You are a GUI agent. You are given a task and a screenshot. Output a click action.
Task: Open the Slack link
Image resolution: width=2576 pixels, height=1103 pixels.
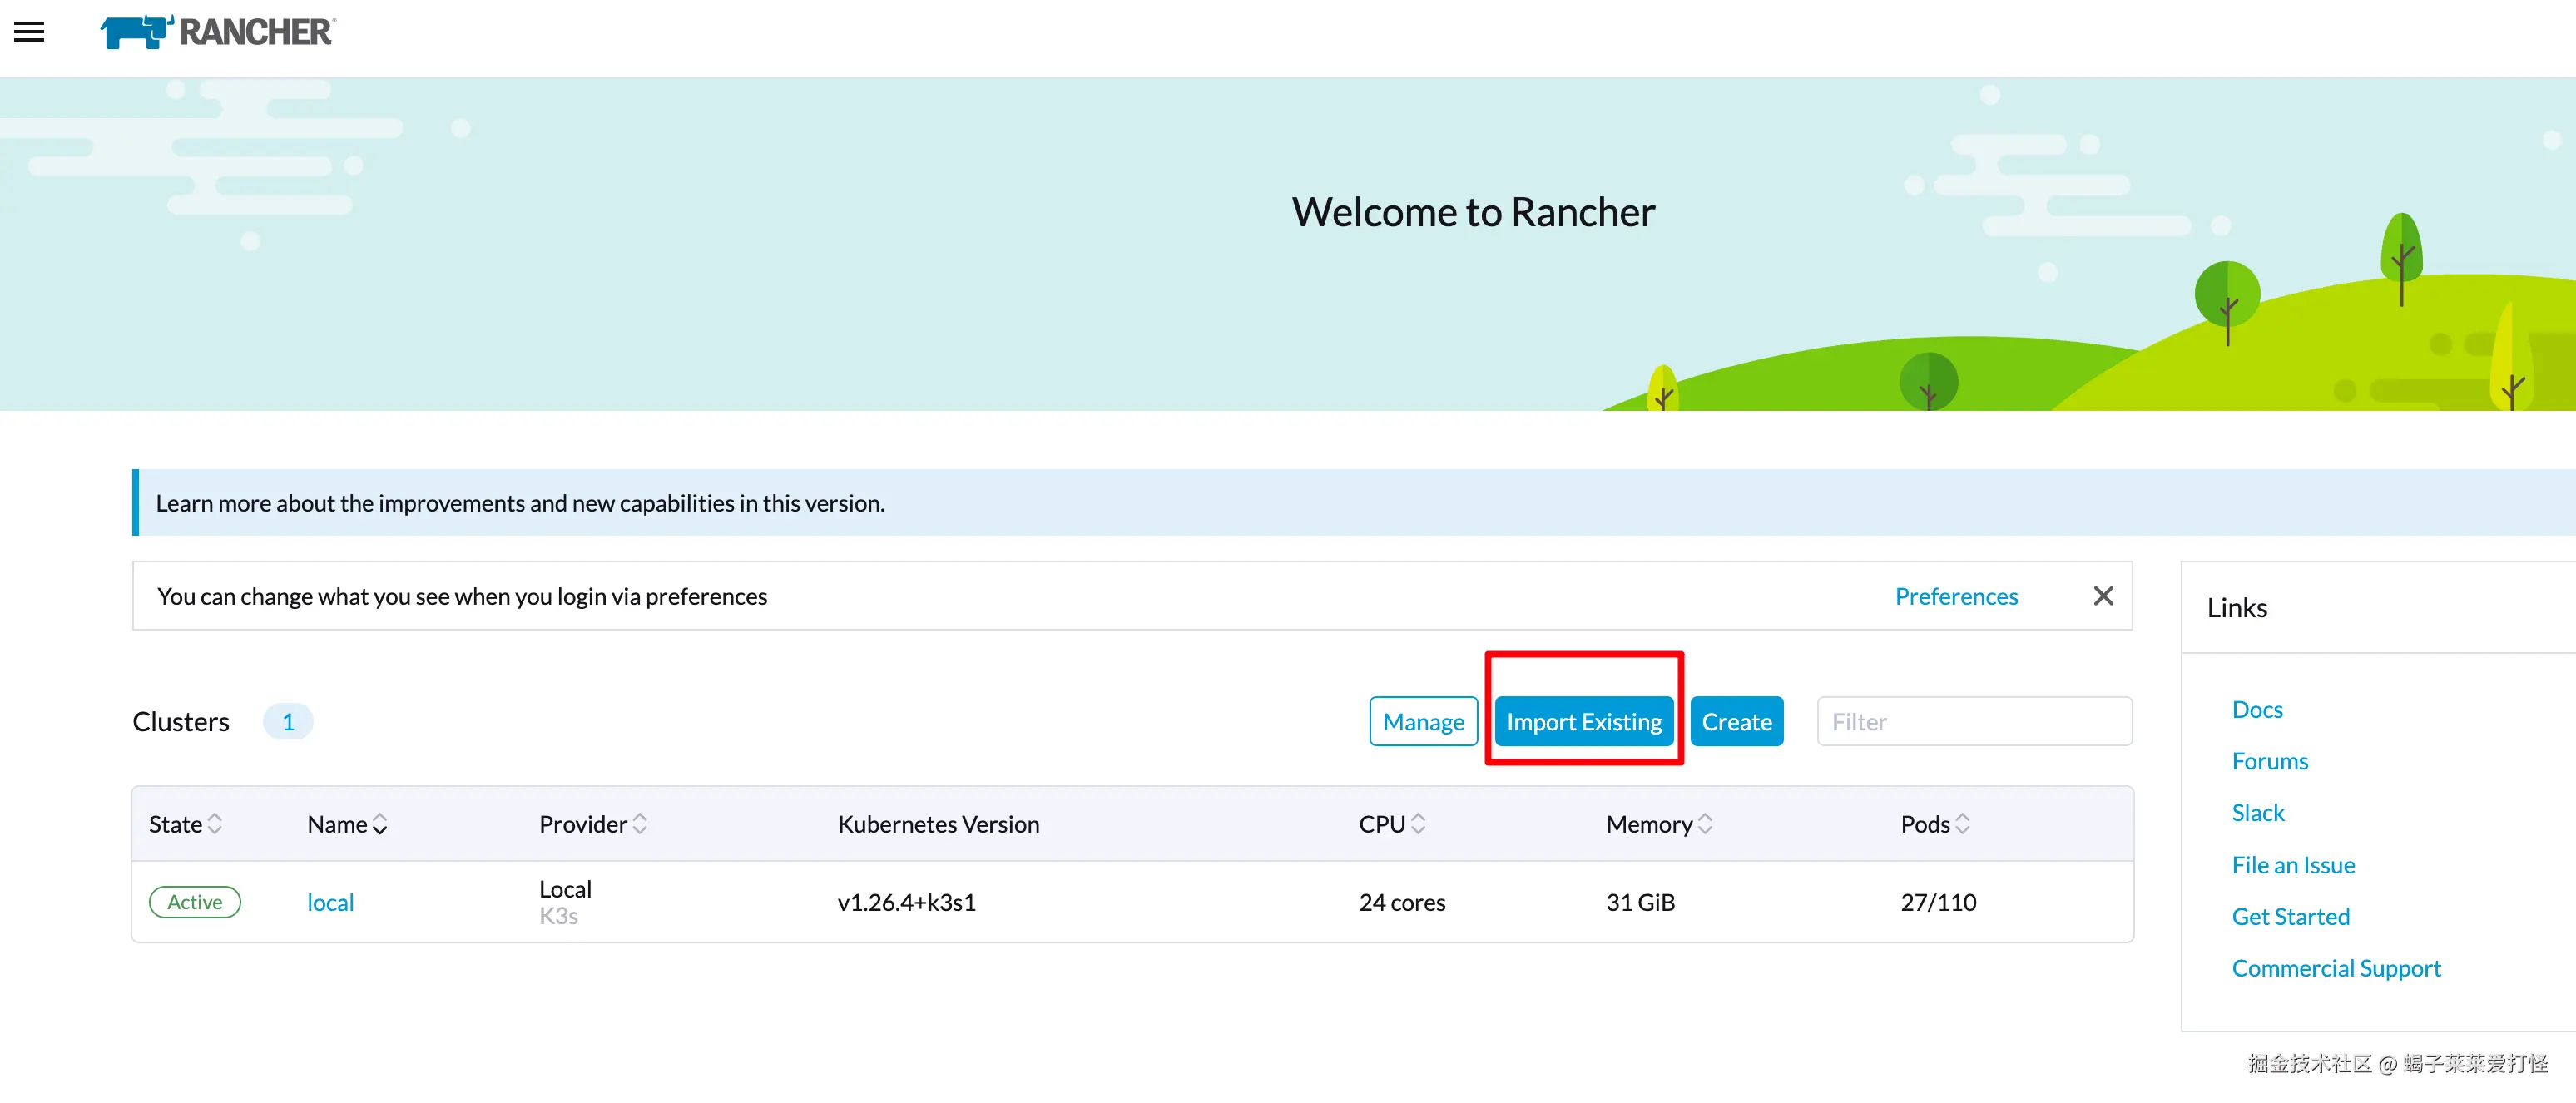click(2257, 812)
